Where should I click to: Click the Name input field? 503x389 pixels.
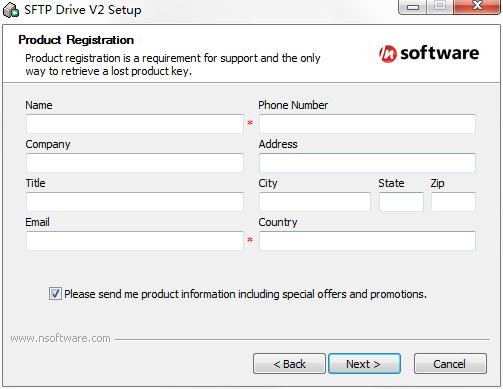pos(135,124)
